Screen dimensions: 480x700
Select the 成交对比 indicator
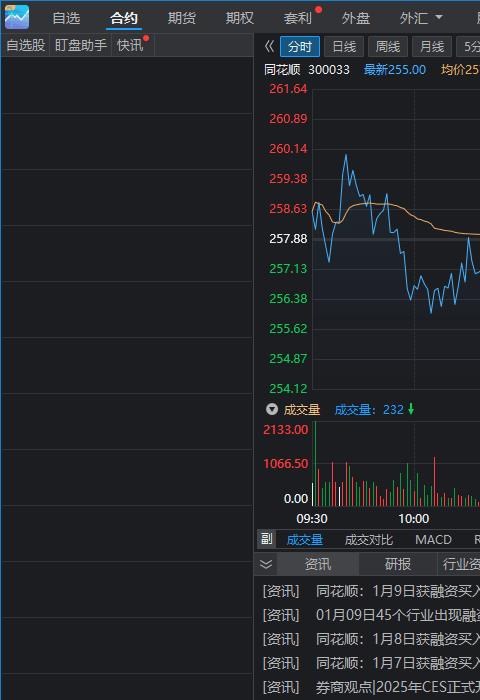coord(368,539)
